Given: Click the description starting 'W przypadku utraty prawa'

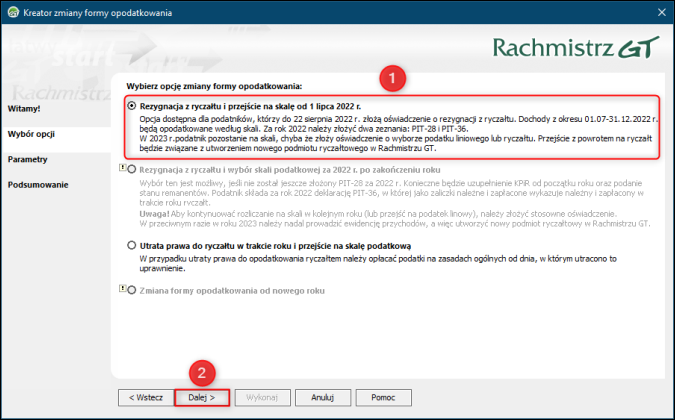Looking at the screenshot, I should click(x=378, y=263).
